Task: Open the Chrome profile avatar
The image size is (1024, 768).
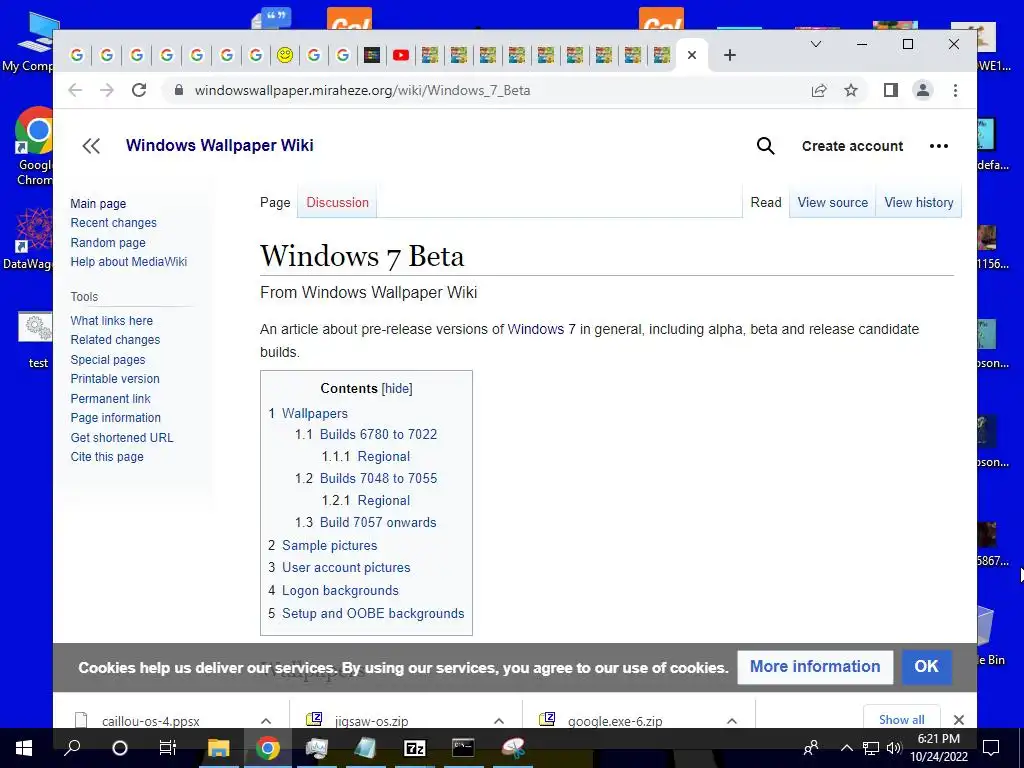Action: pyautogui.click(x=923, y=90)
